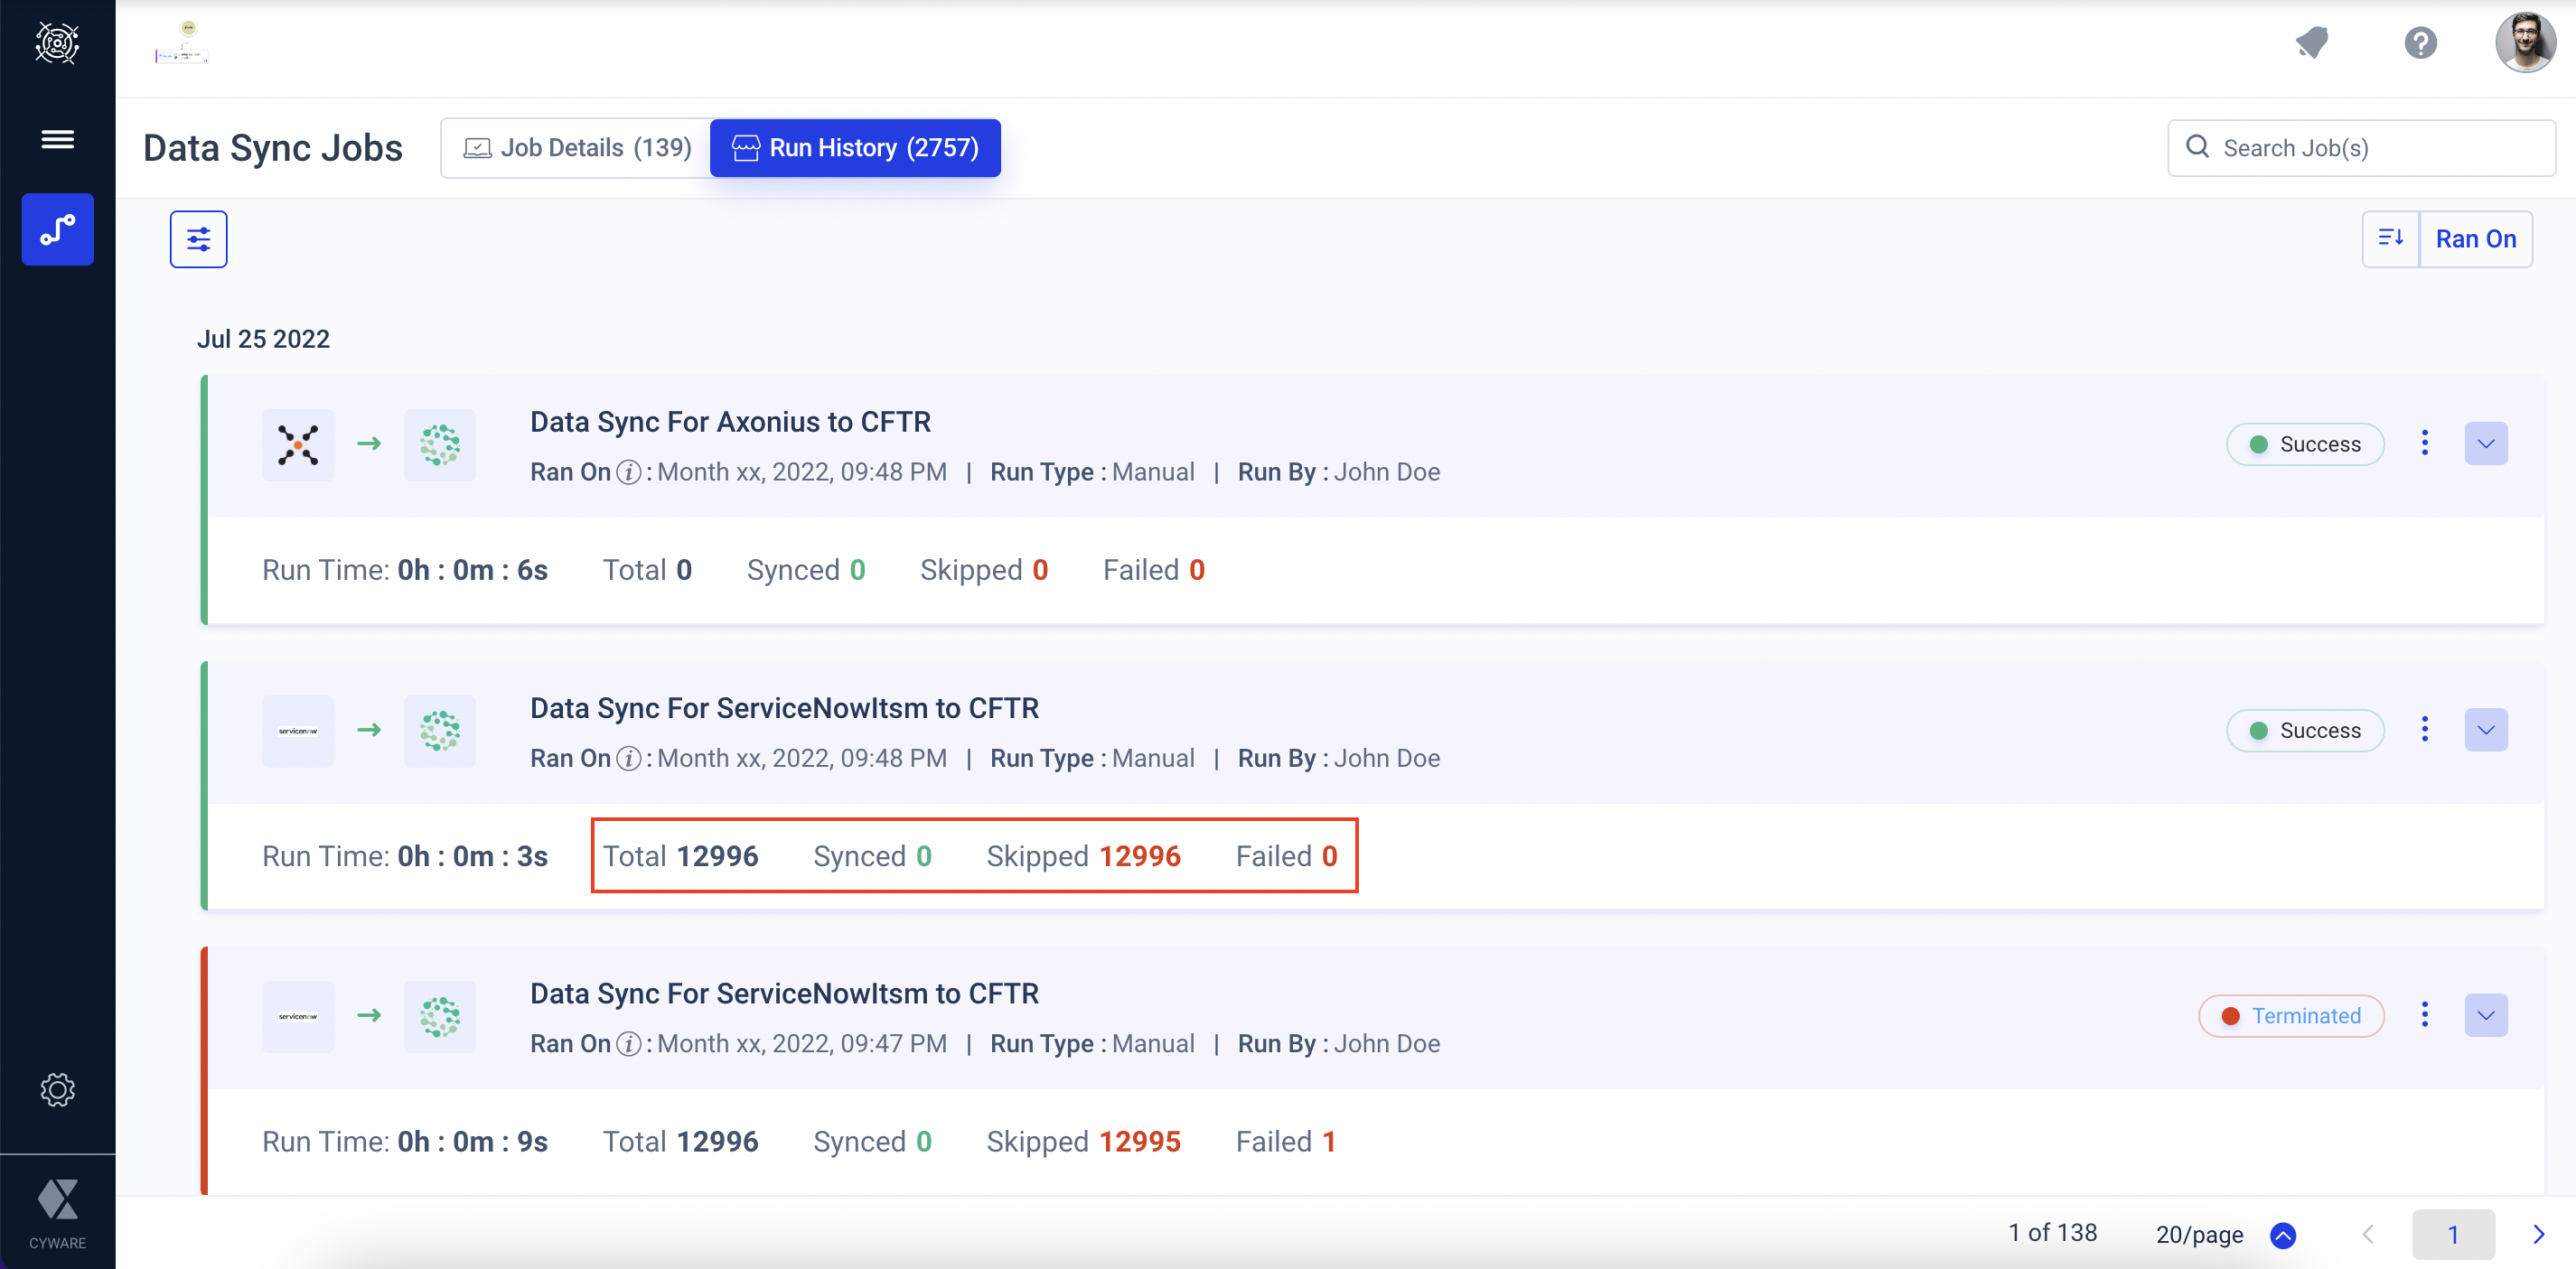Select the Run History tab

coord(855,148)
